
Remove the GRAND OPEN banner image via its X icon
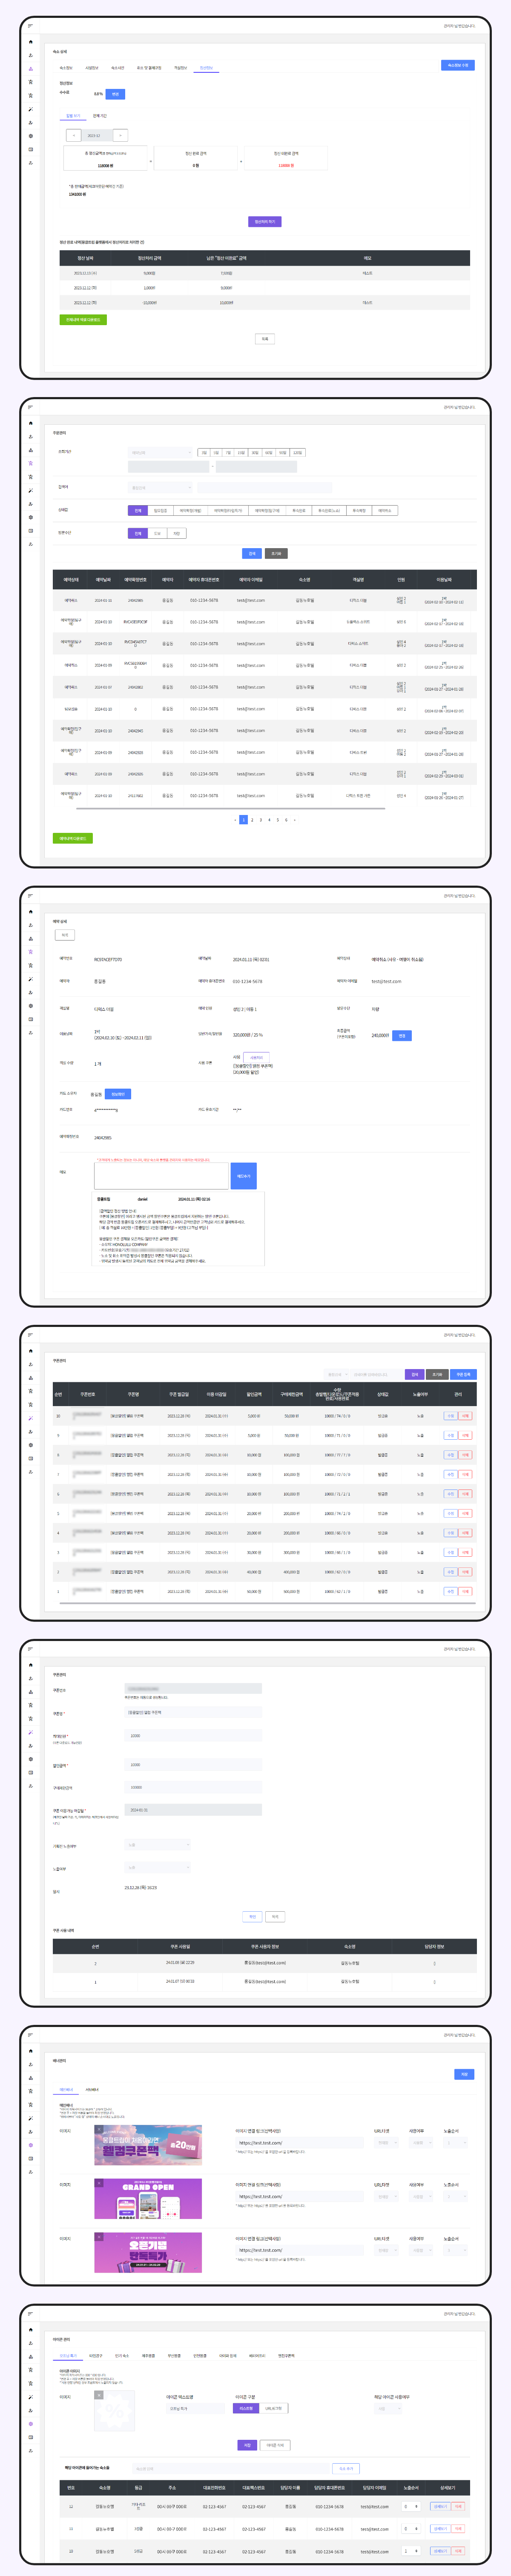99,2183
